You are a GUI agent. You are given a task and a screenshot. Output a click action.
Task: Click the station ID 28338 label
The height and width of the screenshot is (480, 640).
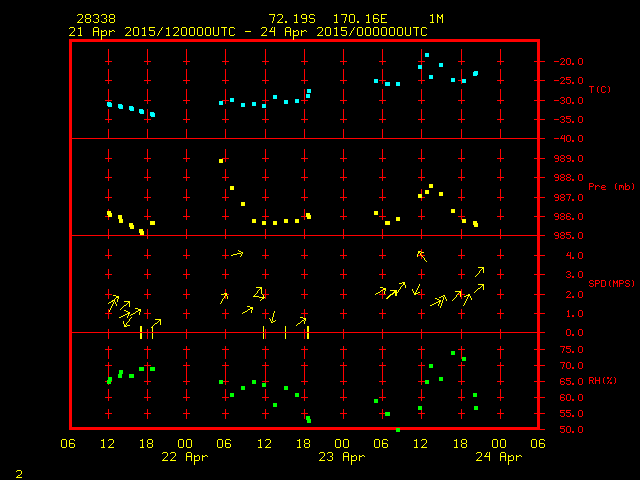click(95, 19)
